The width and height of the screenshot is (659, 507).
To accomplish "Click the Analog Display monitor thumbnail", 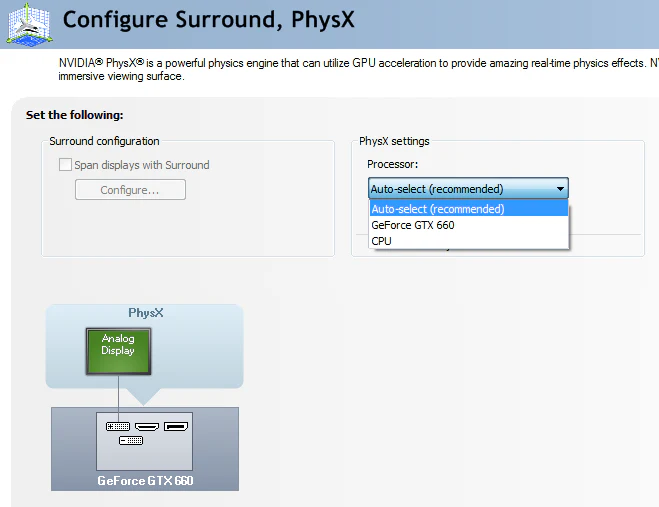I will [x=119, y=351].
